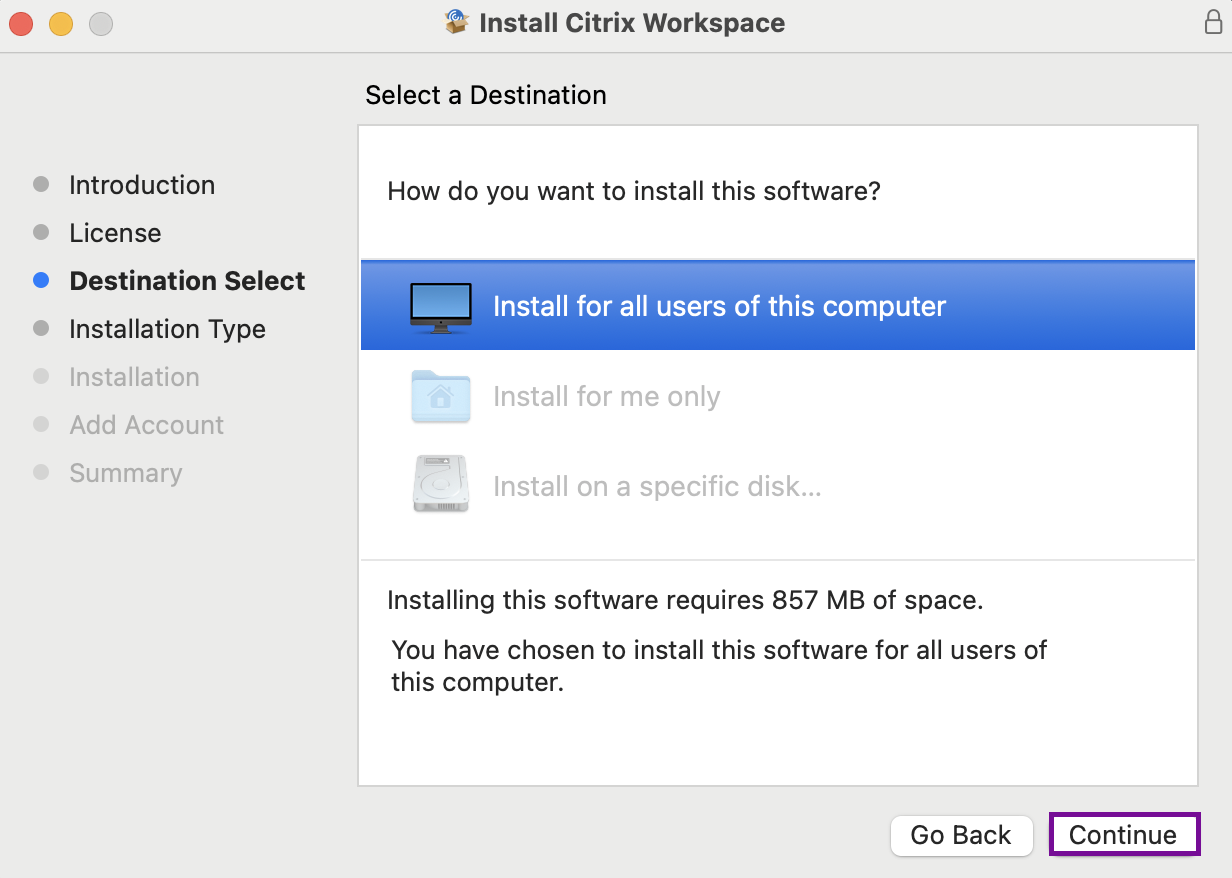Click the text saying 857 MB of space required
The width and height of the screenshot is (1232, 878).
685,600
